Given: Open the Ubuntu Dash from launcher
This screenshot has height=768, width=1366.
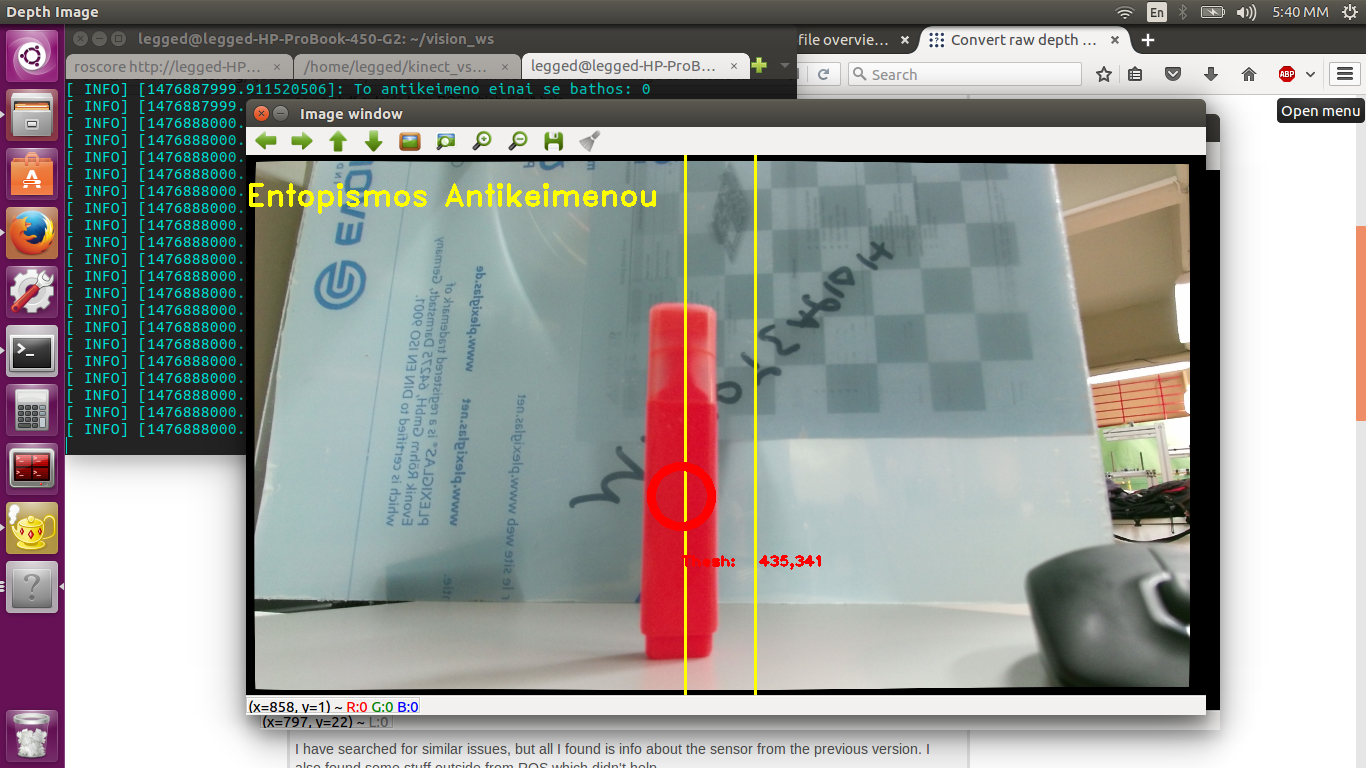Looking at the screenshot, I should click(32, 55).
